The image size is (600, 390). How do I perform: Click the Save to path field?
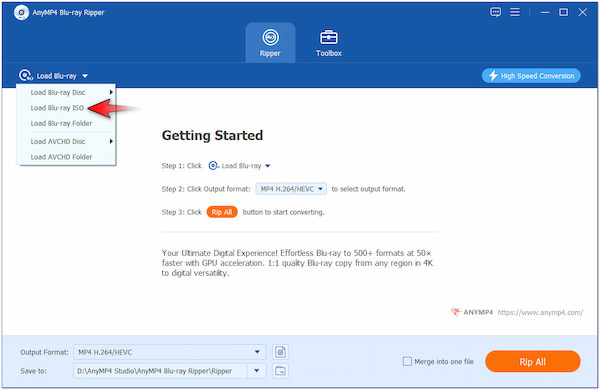[x=160, y=371]
